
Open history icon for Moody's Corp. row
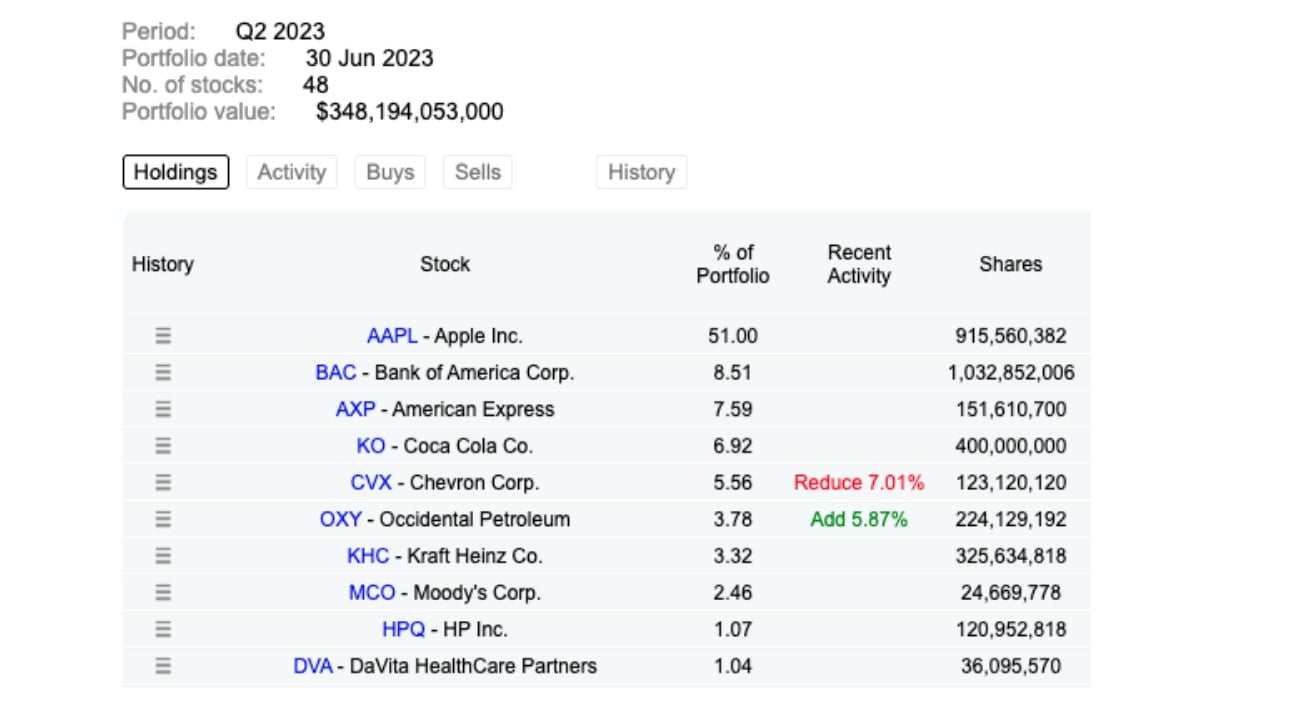[163, 593]
